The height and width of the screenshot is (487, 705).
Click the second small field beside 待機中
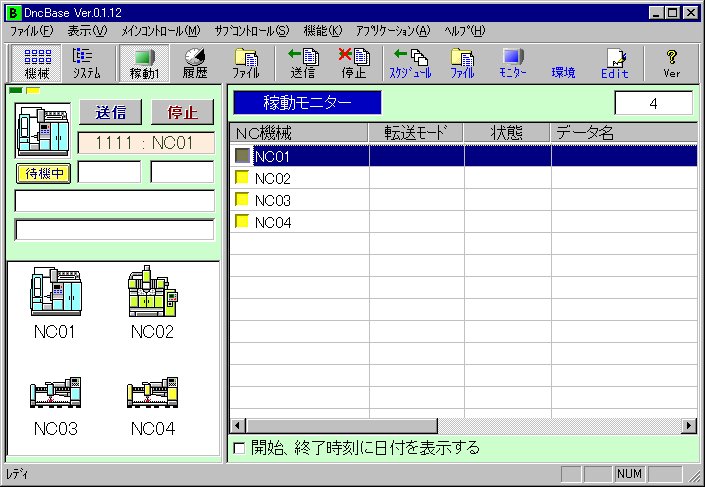pos(182,172)
